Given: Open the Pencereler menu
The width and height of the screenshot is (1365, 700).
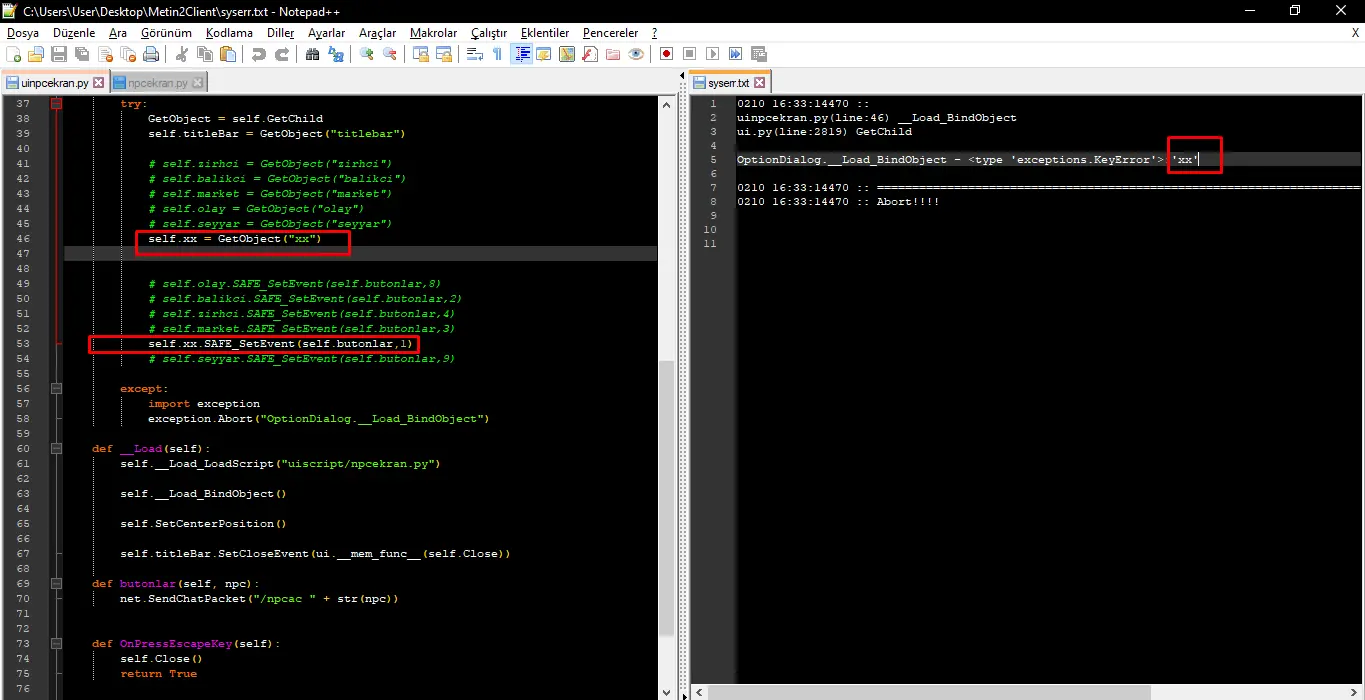Looking at the screenshot, I should (x=609, y=33).
